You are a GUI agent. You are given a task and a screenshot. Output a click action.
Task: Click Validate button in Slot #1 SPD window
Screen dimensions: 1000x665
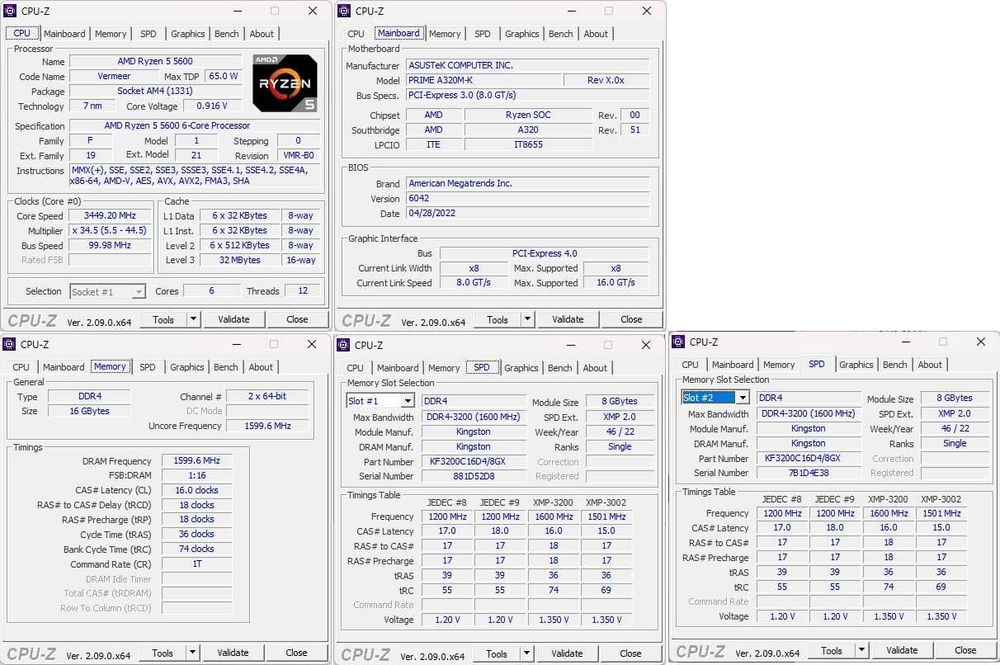click(x=567, y=654)
